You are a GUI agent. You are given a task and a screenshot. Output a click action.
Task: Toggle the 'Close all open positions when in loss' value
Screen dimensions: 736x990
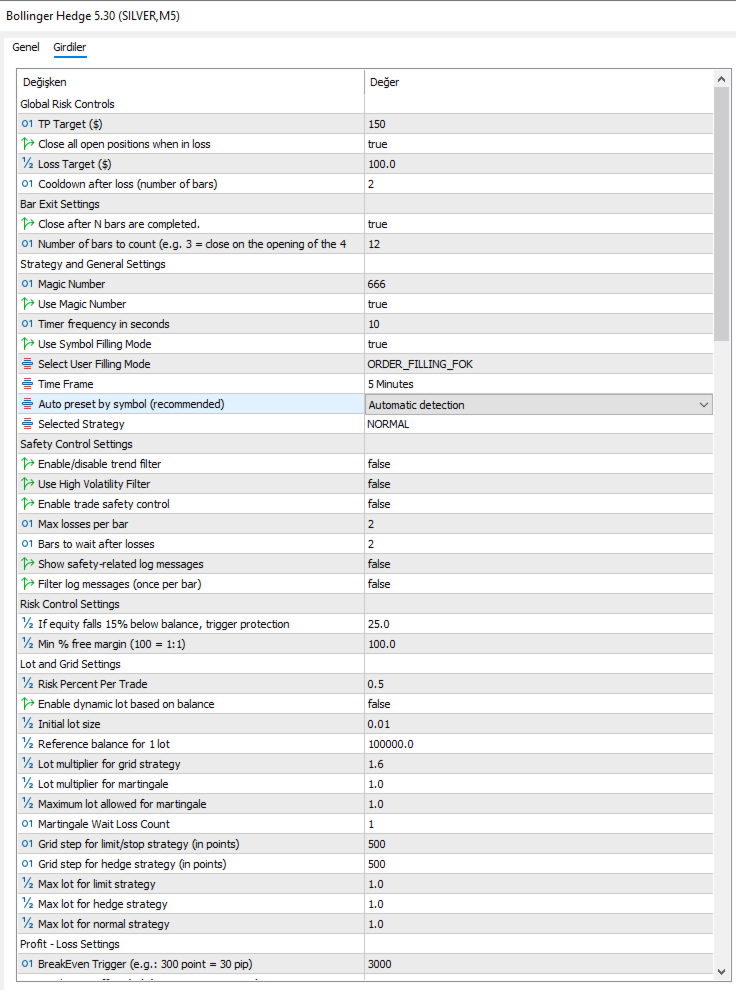click(x=538, y=144)
